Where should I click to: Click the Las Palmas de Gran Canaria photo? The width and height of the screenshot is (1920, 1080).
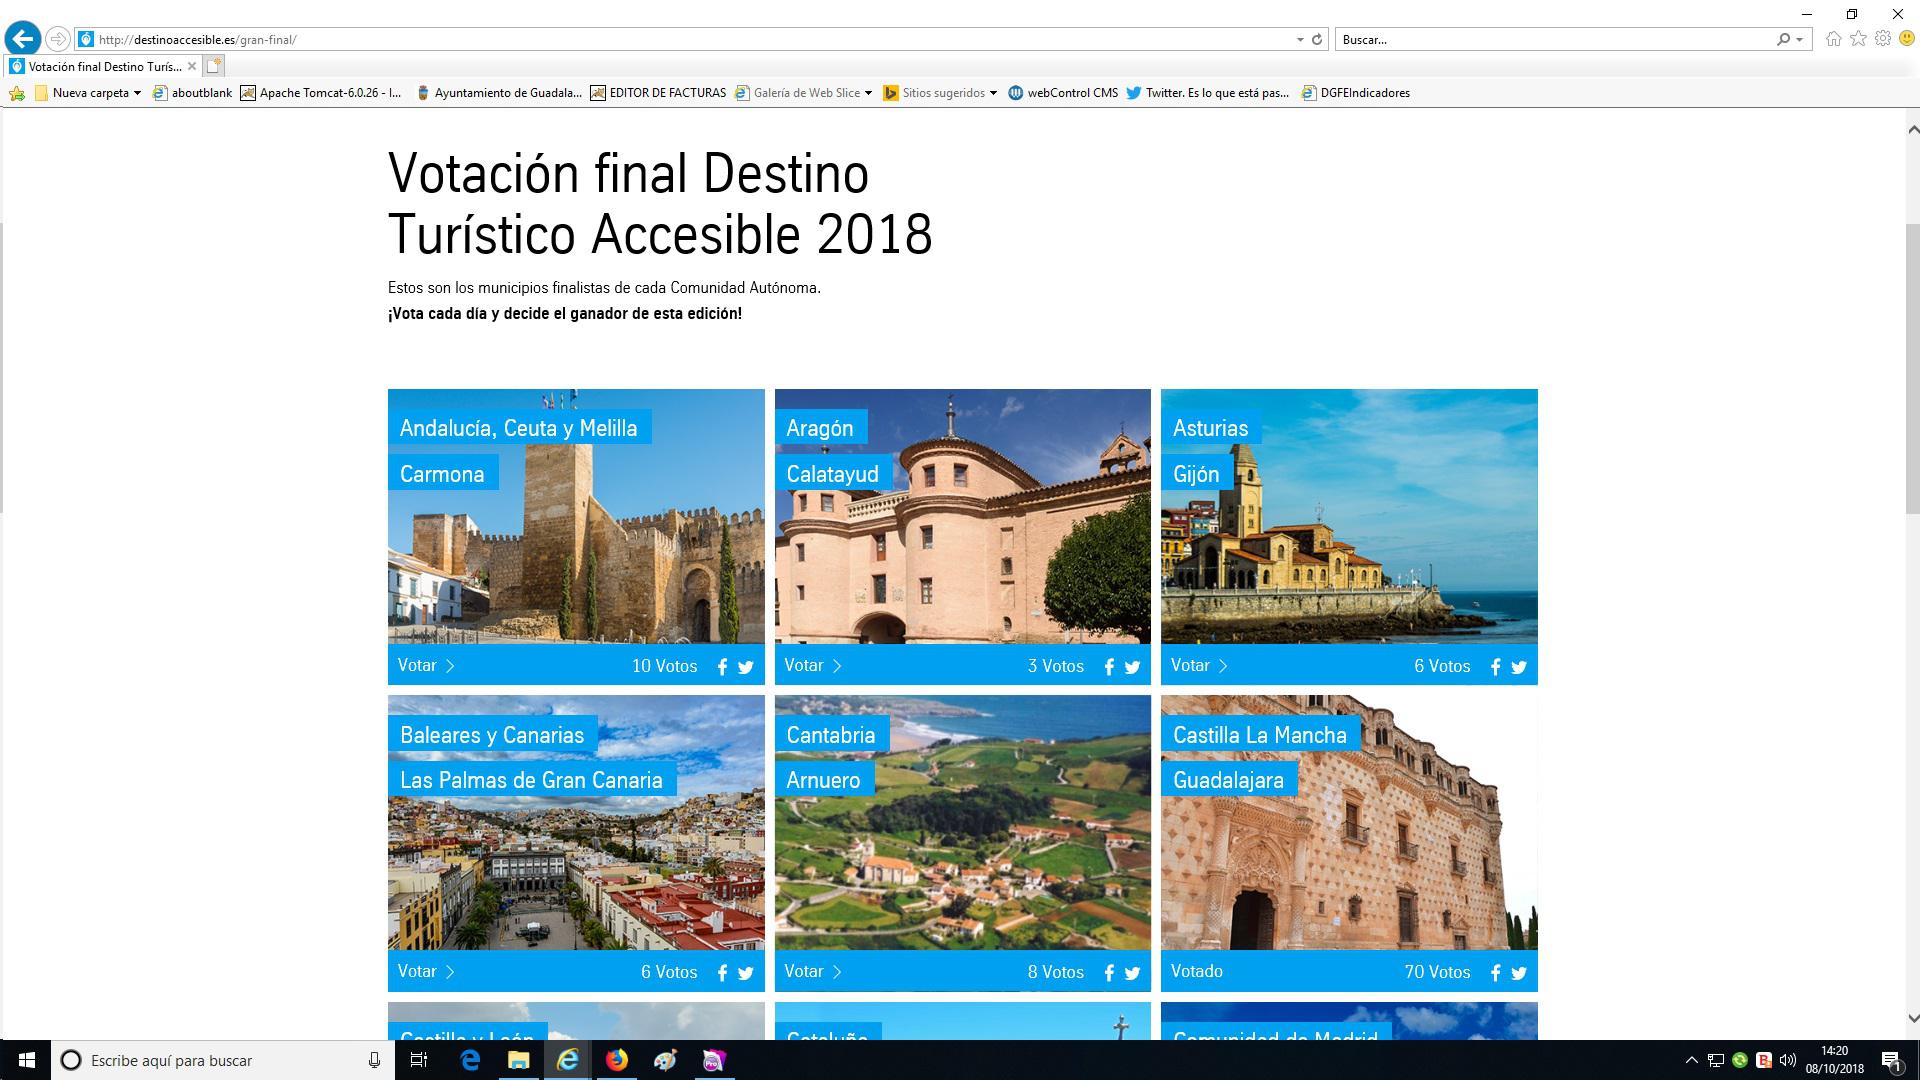(x=576, y=870)
